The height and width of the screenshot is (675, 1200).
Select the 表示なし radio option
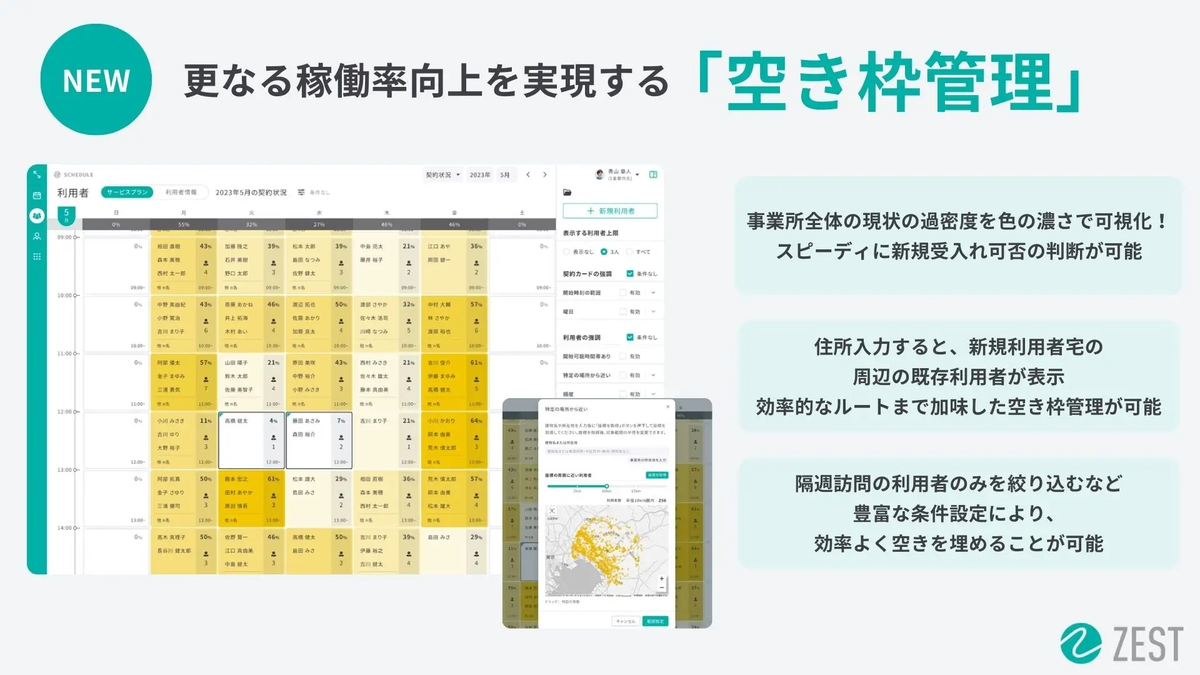pyautogui.click(x=566, y=252)
